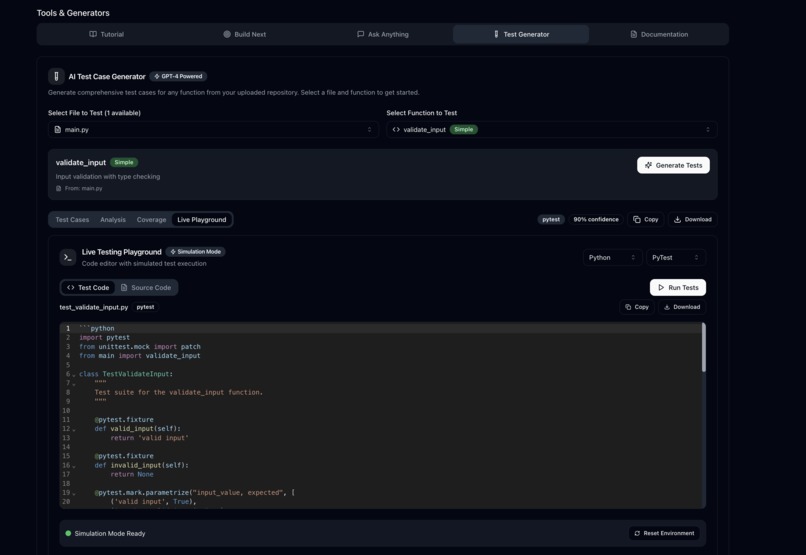Open the Python language dropdown
This screenshot has width=806, height=555.
click(612, 257)
